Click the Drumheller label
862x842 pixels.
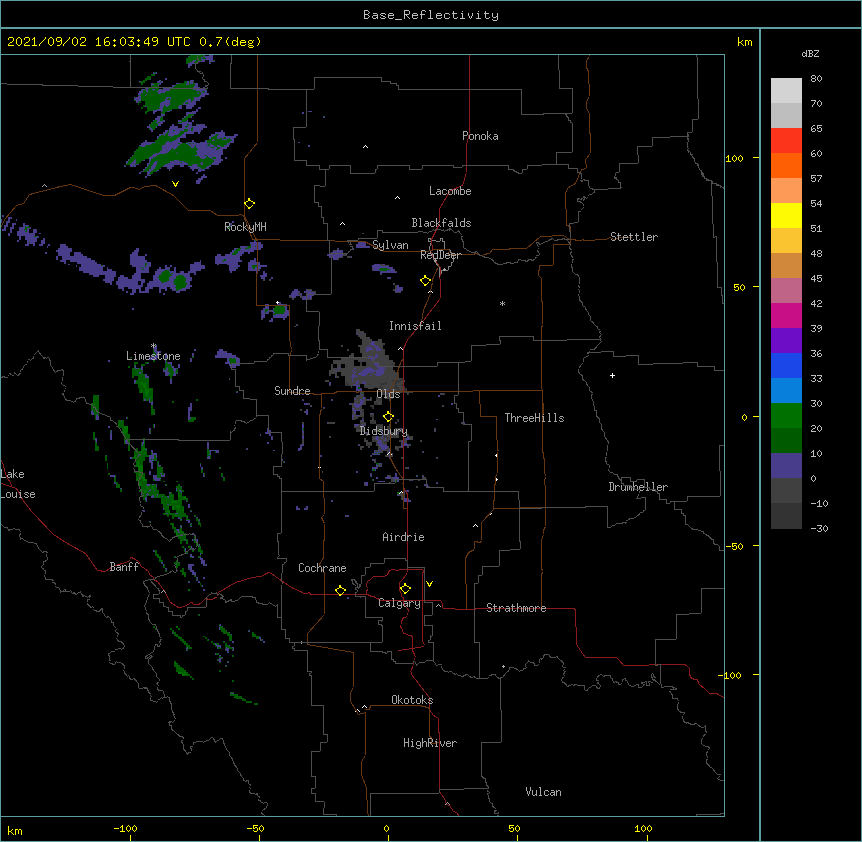(638, 487)
